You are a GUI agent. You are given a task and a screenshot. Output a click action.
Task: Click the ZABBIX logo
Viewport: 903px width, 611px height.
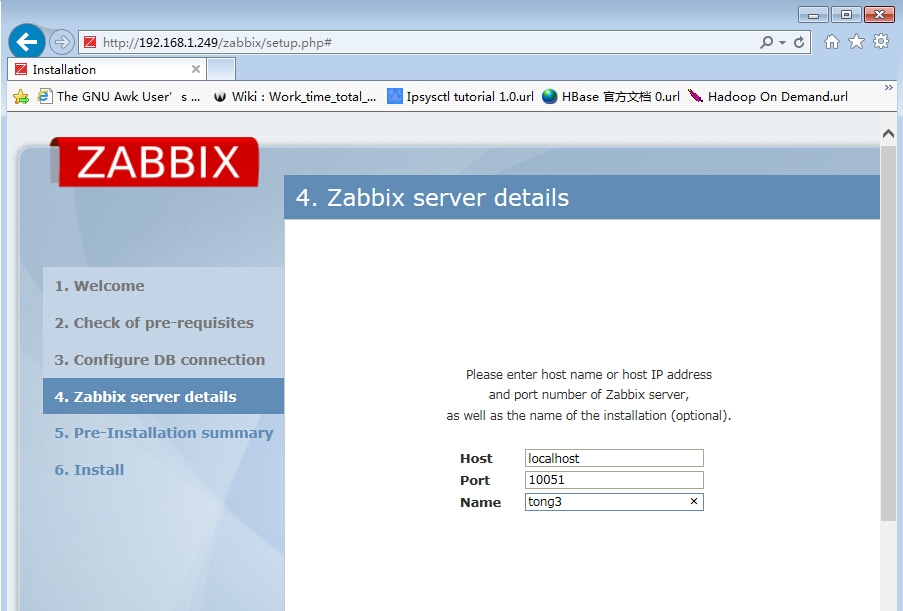click(x=155, y=162)
